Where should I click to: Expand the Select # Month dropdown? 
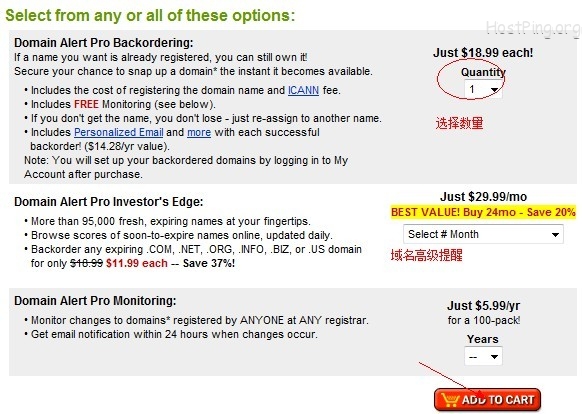coord(483,234)
